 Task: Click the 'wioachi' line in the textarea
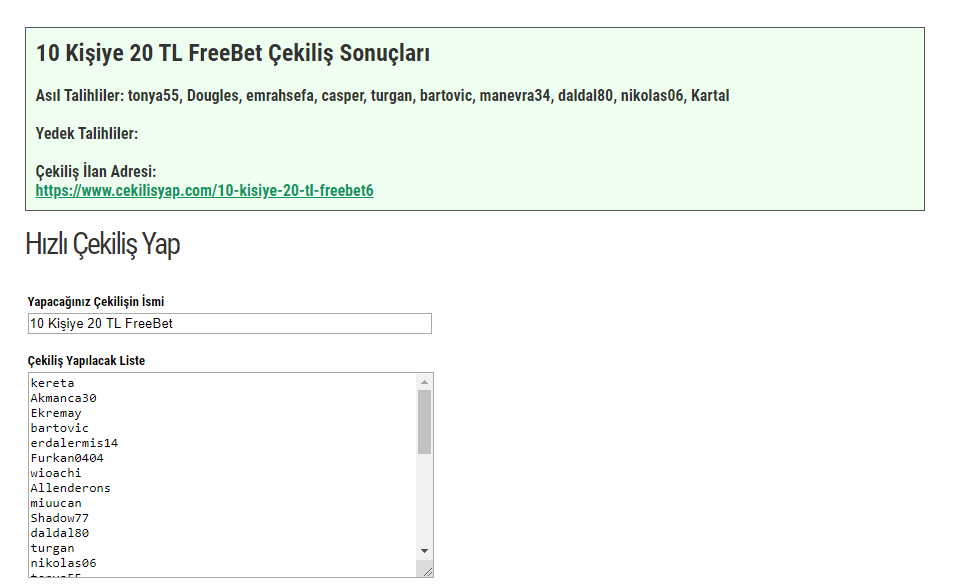point(56,473)
